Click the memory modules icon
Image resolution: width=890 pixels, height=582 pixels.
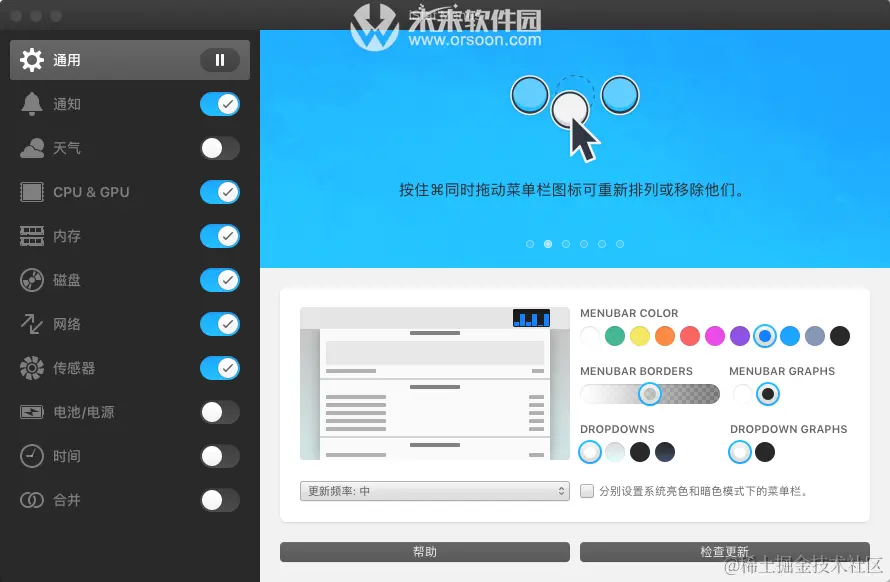(x=32, y=236)
